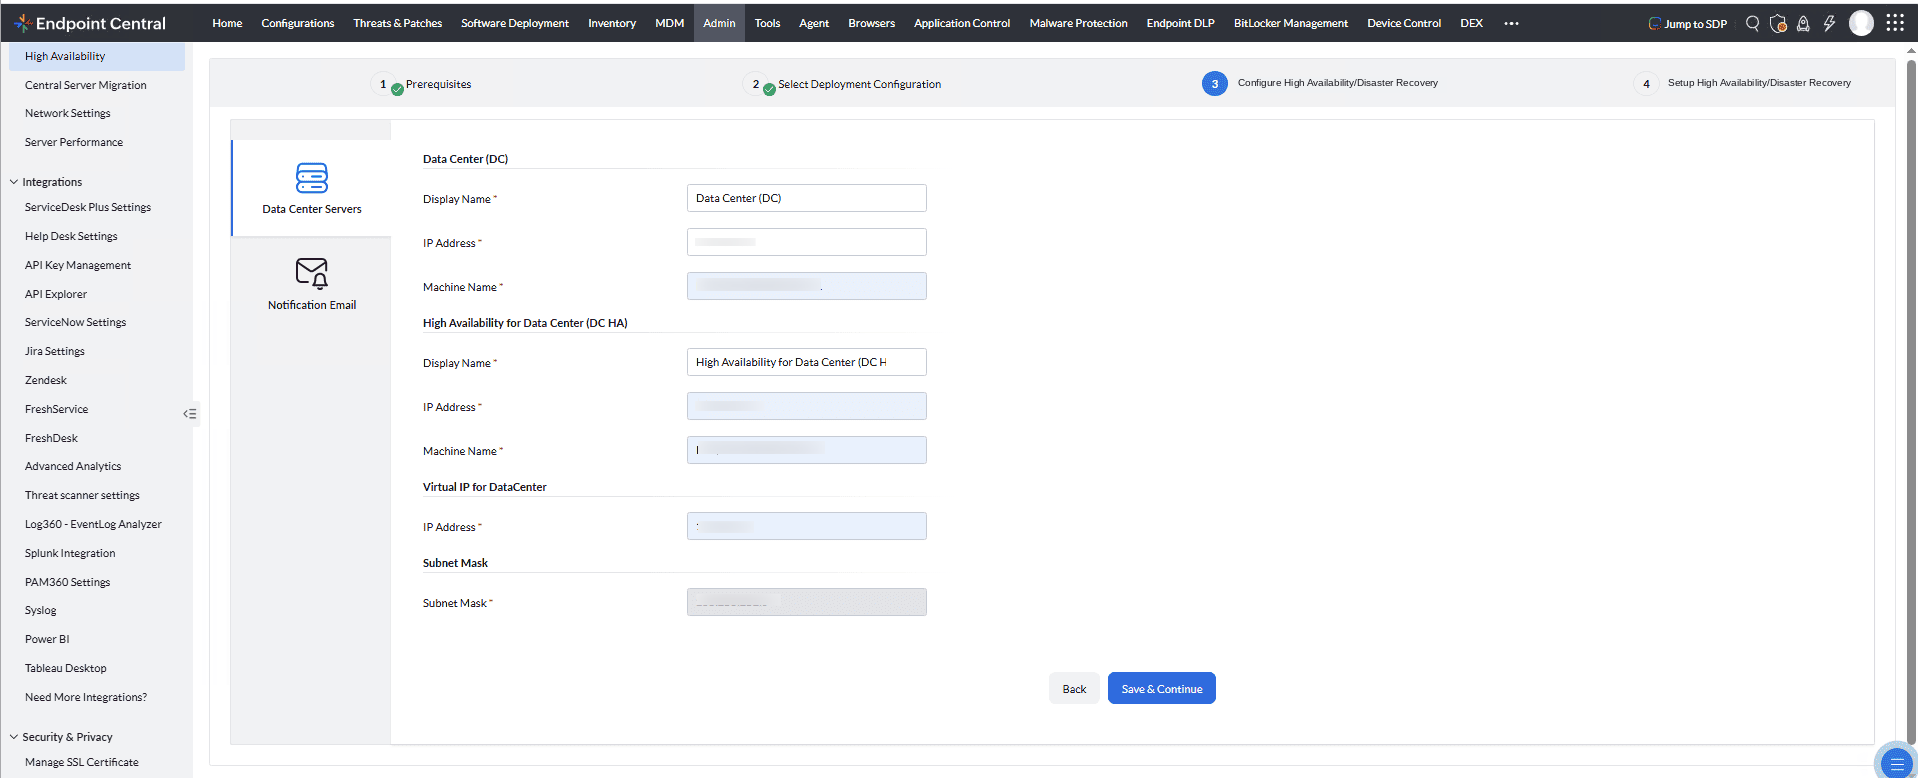This screenshot has width=1918, height=778.
Task: Open Help Desk Settings
Action: point(71,236)
